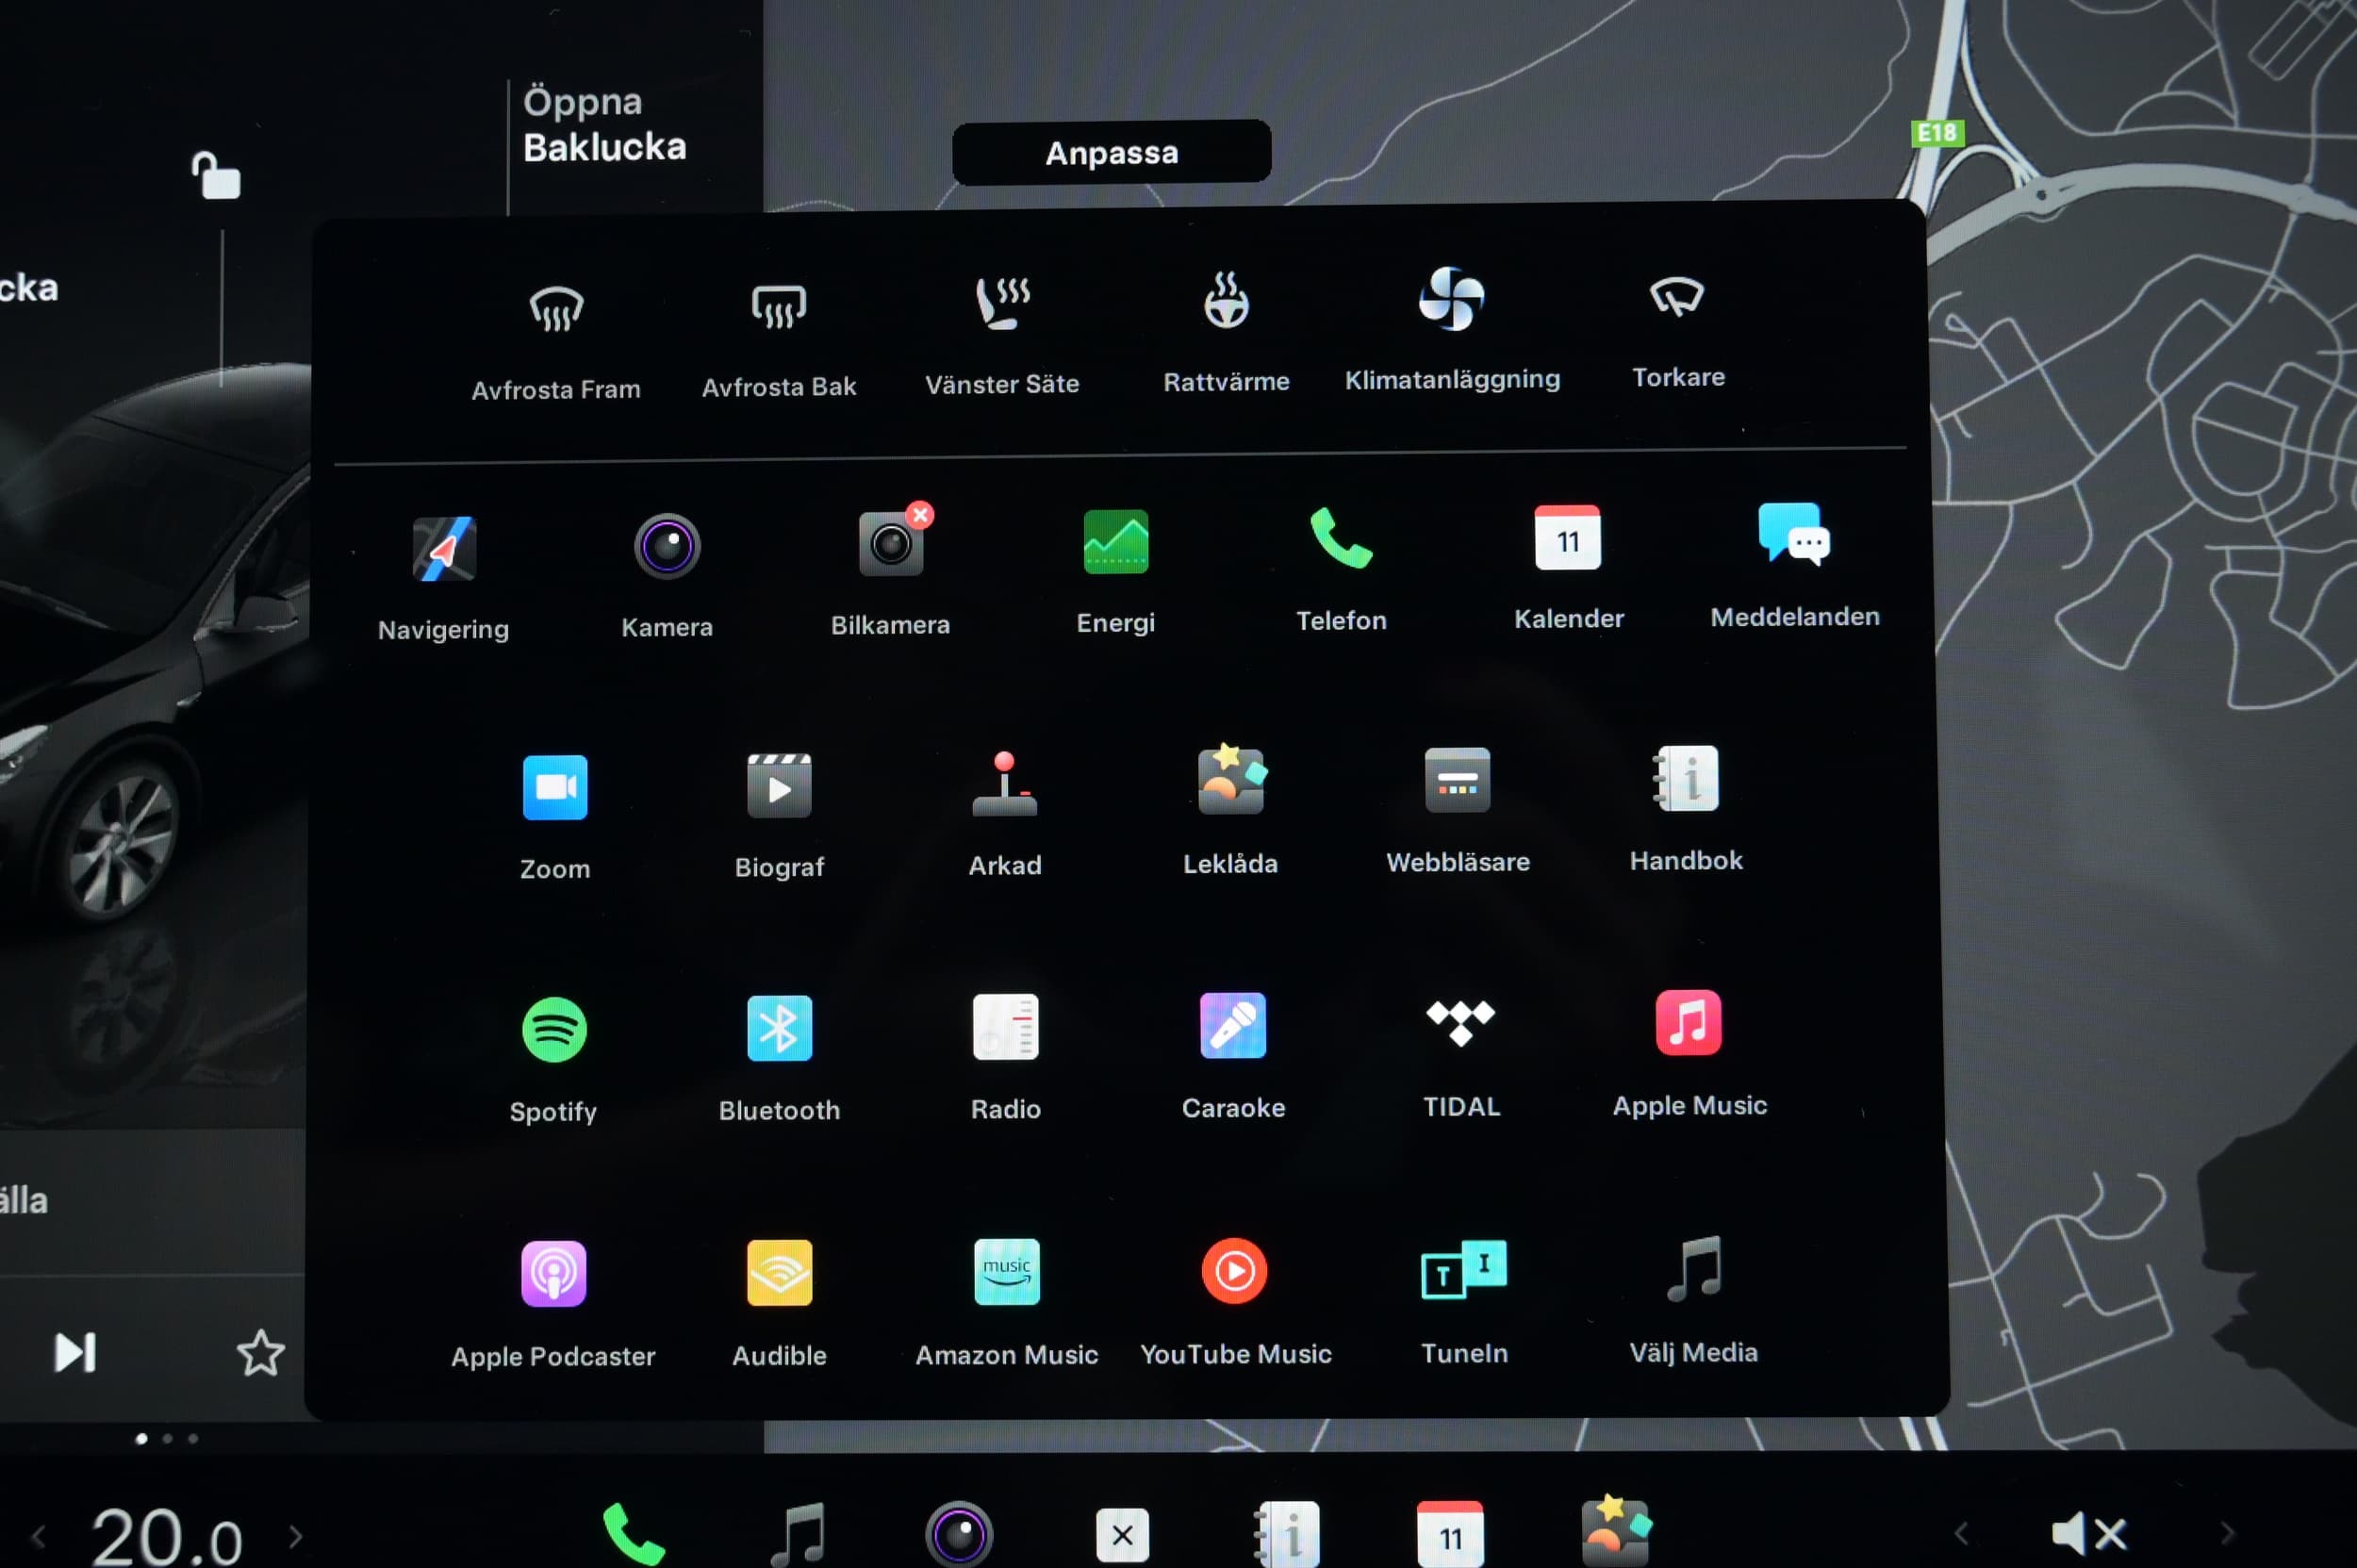This screenshot has height=1568, width=2357.
Task: Open phone from bottom dock
Action: [633, 1533]
